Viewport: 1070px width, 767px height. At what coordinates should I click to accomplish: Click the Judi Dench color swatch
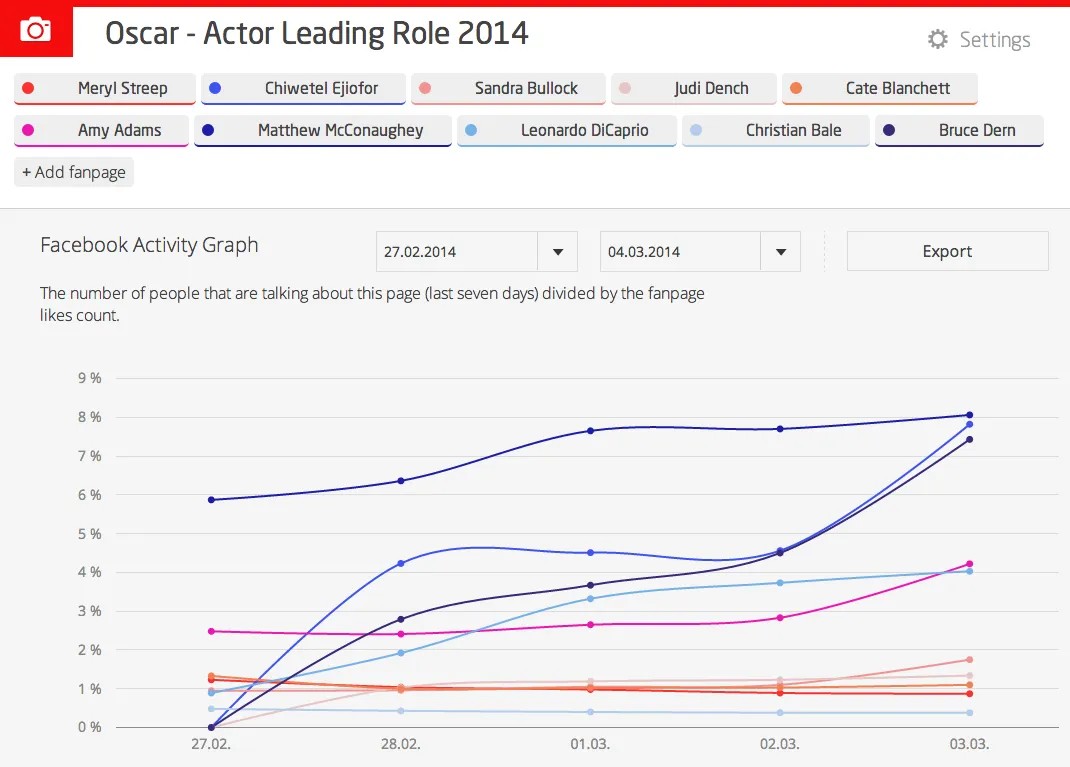click(x=626, y=88)
